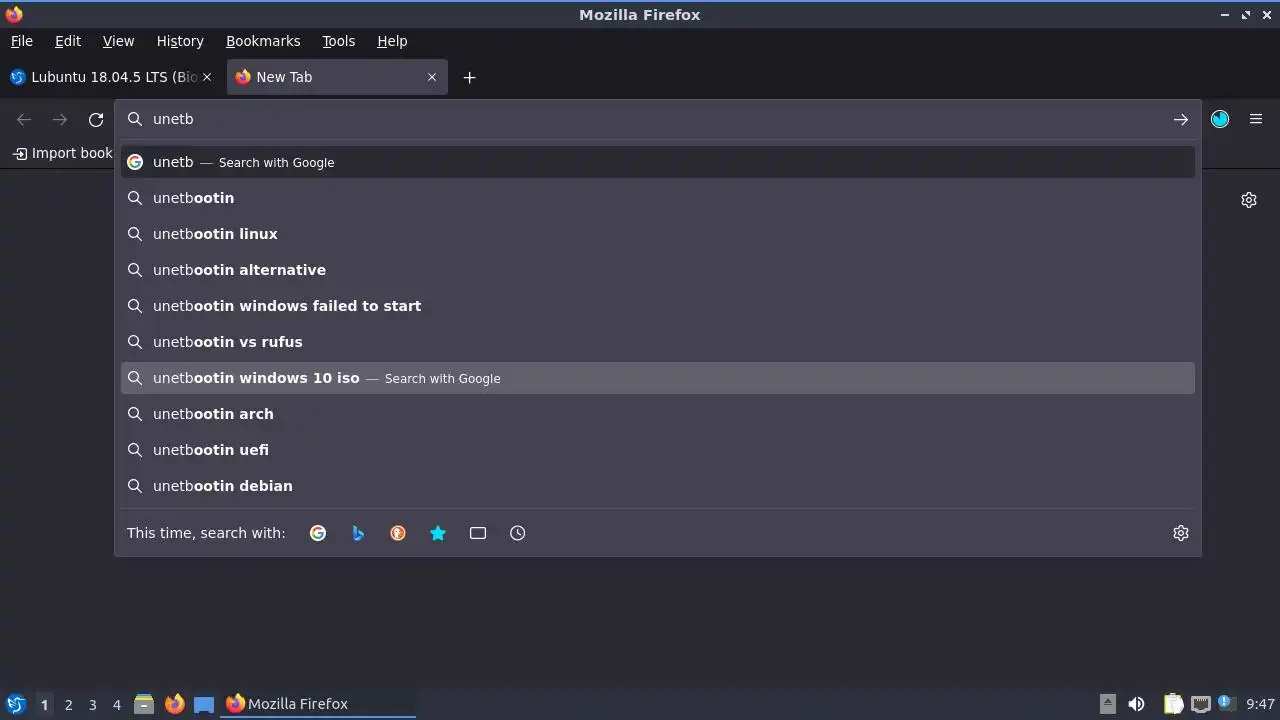Switch to virtual desktop 4
Image resolution: width=1280 pixels, height=720 pixels.
[x=116, y=704]
